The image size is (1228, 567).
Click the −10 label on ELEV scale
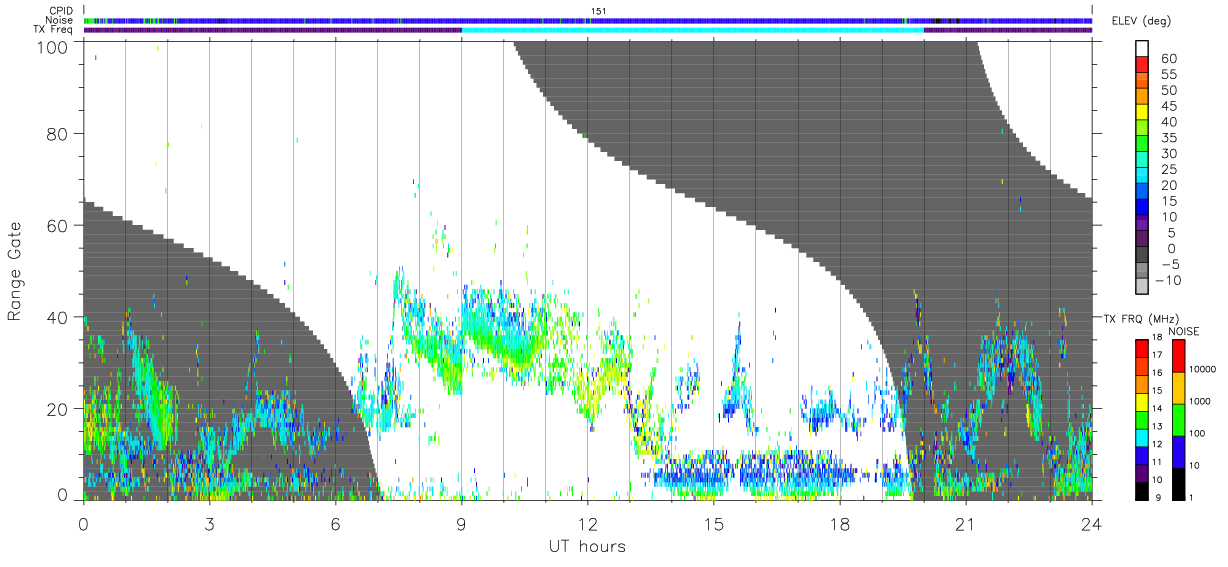pyautogui.click(x=1167, y=281)
